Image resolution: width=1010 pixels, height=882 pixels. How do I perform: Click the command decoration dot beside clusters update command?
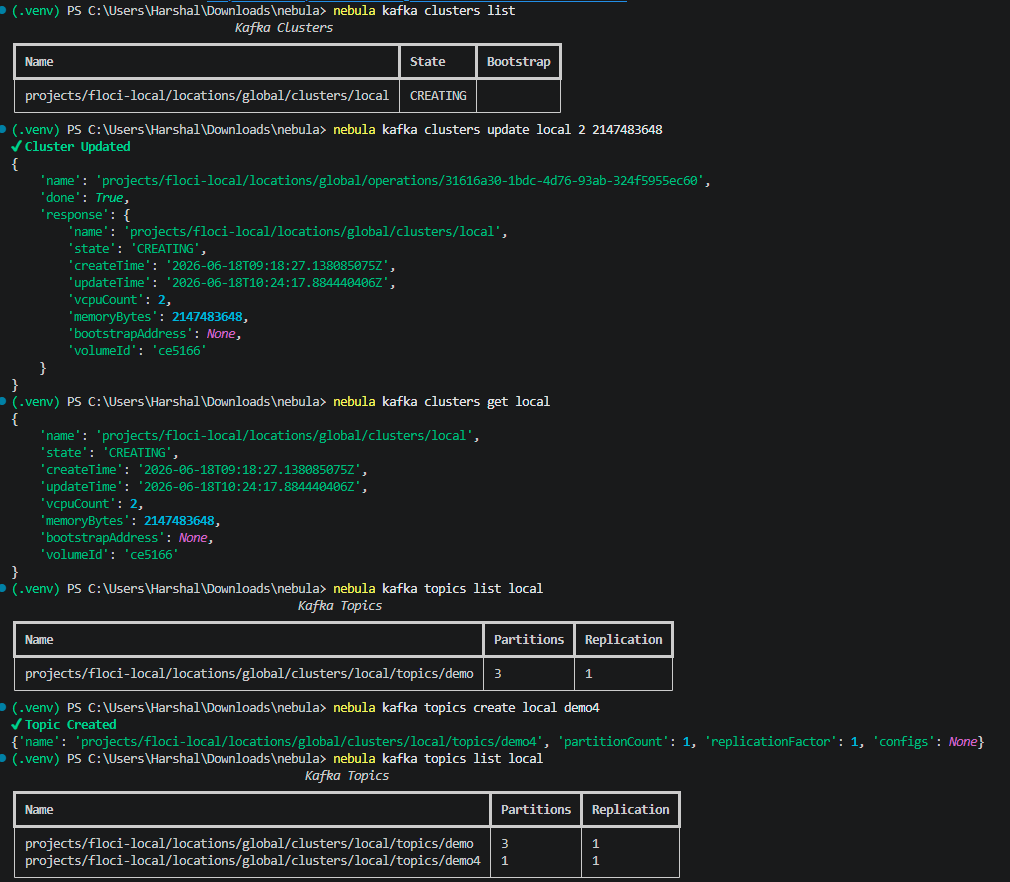click(x=3, y=129)
